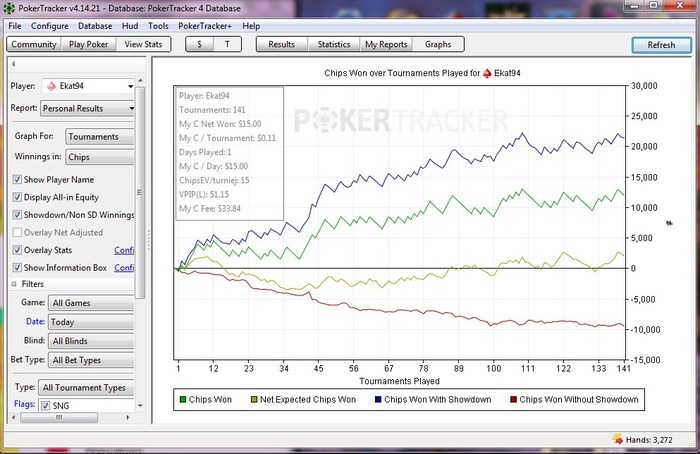
Task: Toggle Show Player Name checkbox
Action: point(17,179)
